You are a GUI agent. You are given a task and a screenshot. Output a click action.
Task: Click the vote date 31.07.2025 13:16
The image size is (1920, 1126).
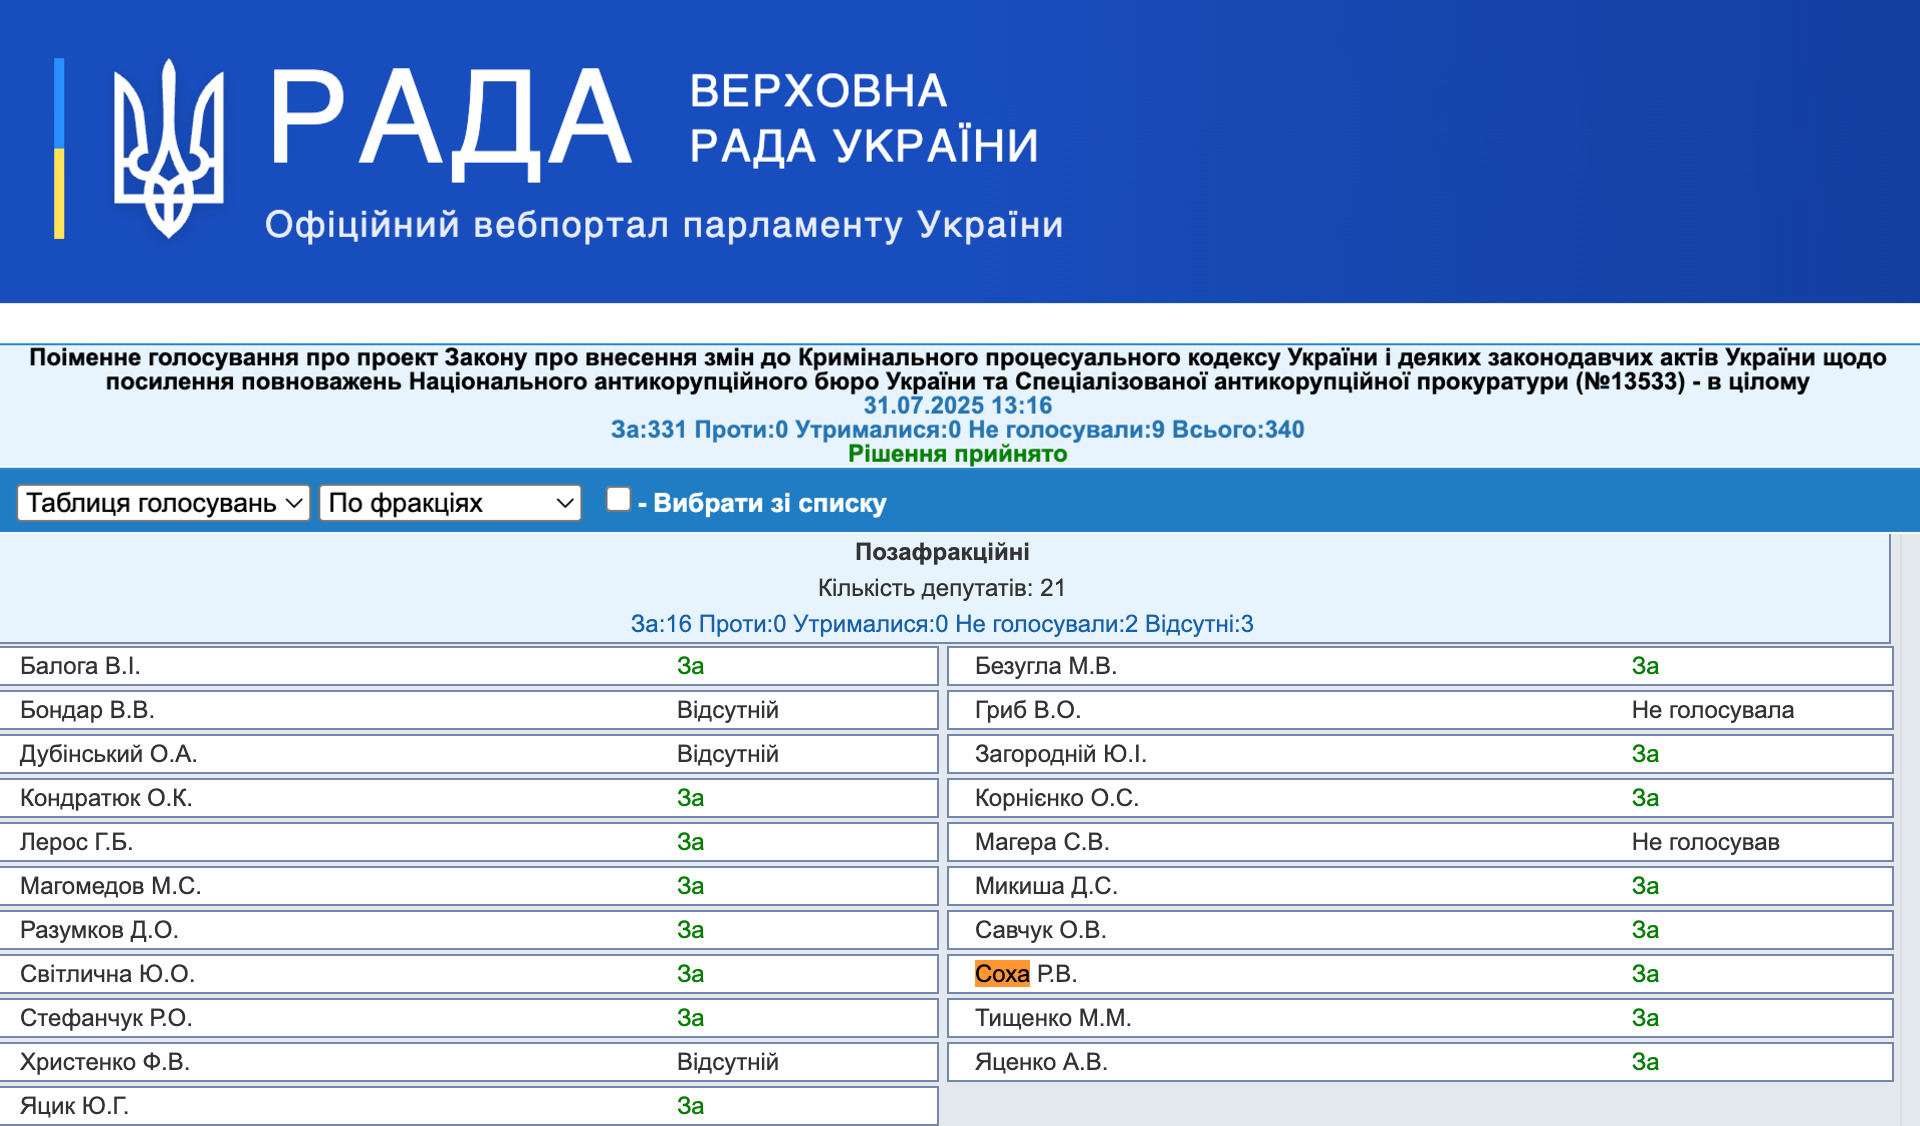click(x=958, y=405)
